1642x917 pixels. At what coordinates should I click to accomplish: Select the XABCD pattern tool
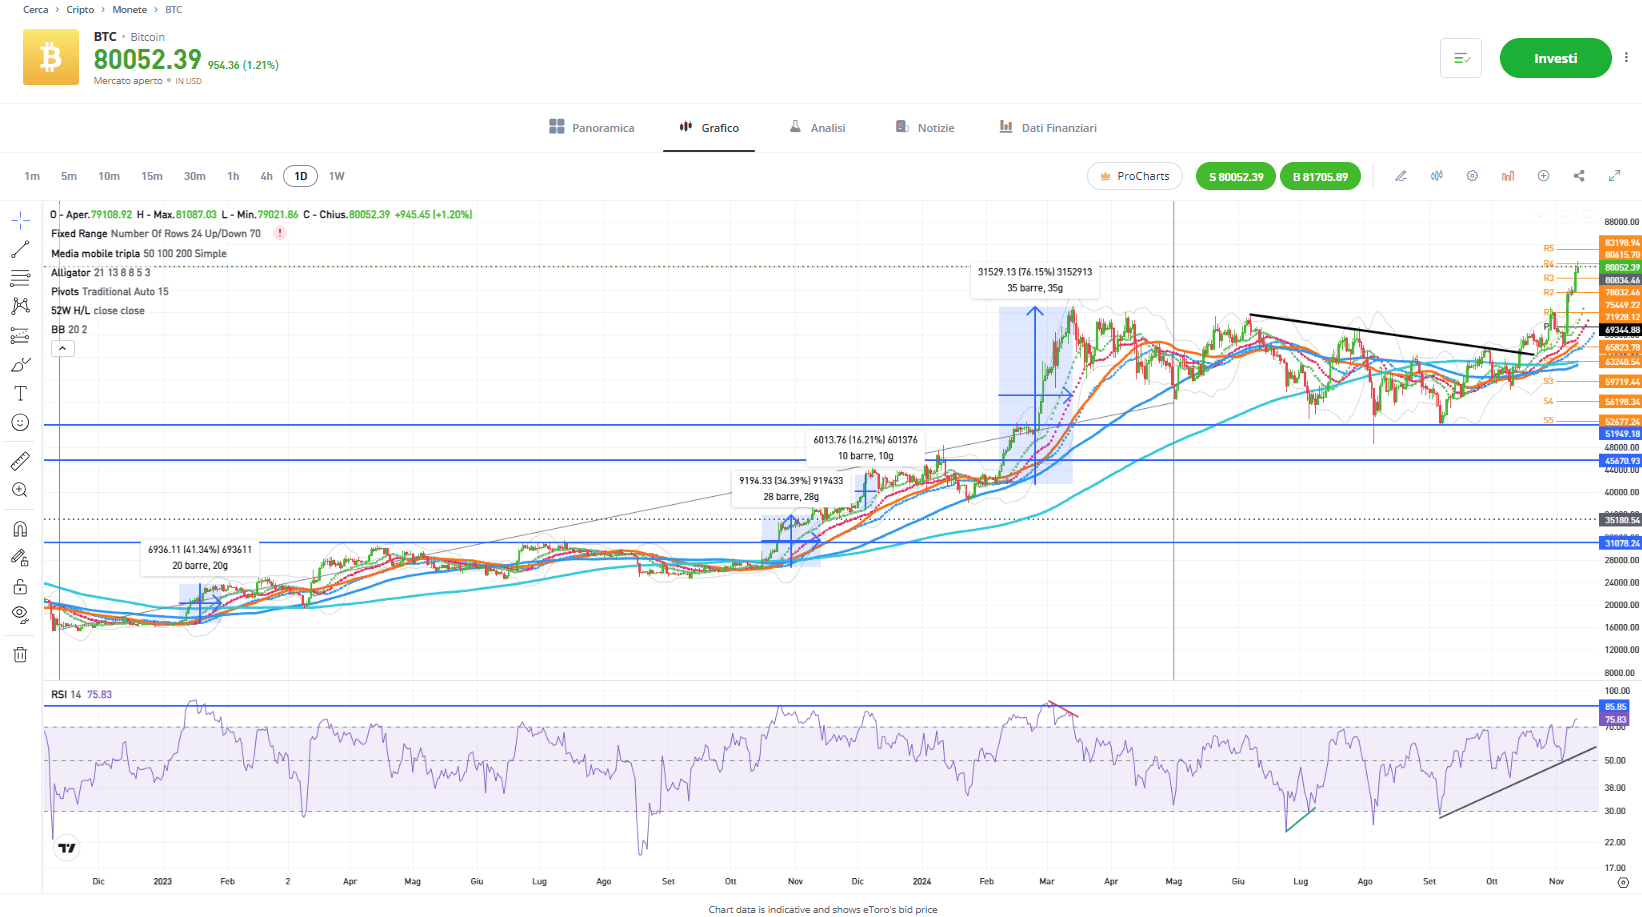pyautogui.click(x=20, y=306)
